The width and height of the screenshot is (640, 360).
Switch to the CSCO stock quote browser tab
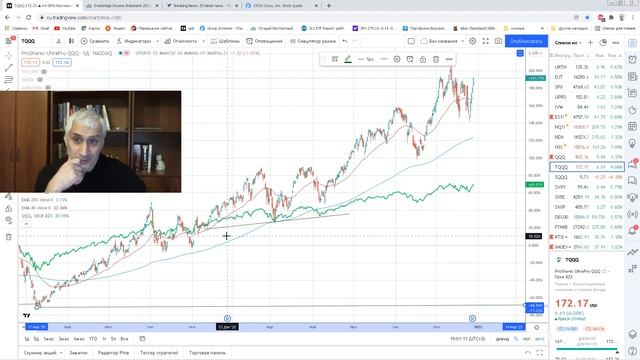(x=282, y=6)
